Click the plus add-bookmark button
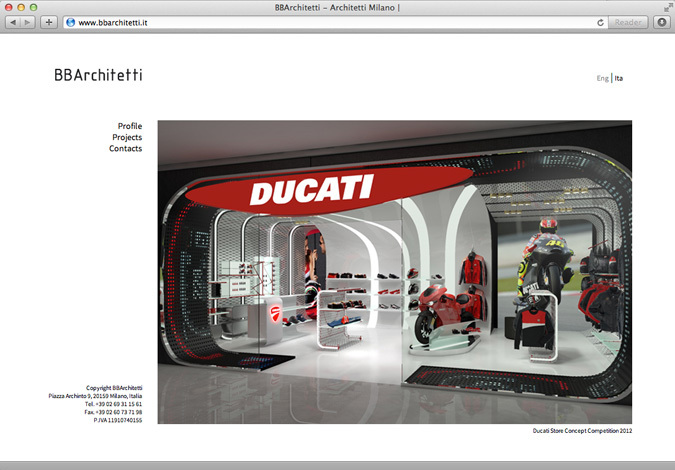Screen dimensions: 675x470 (49, 22)
